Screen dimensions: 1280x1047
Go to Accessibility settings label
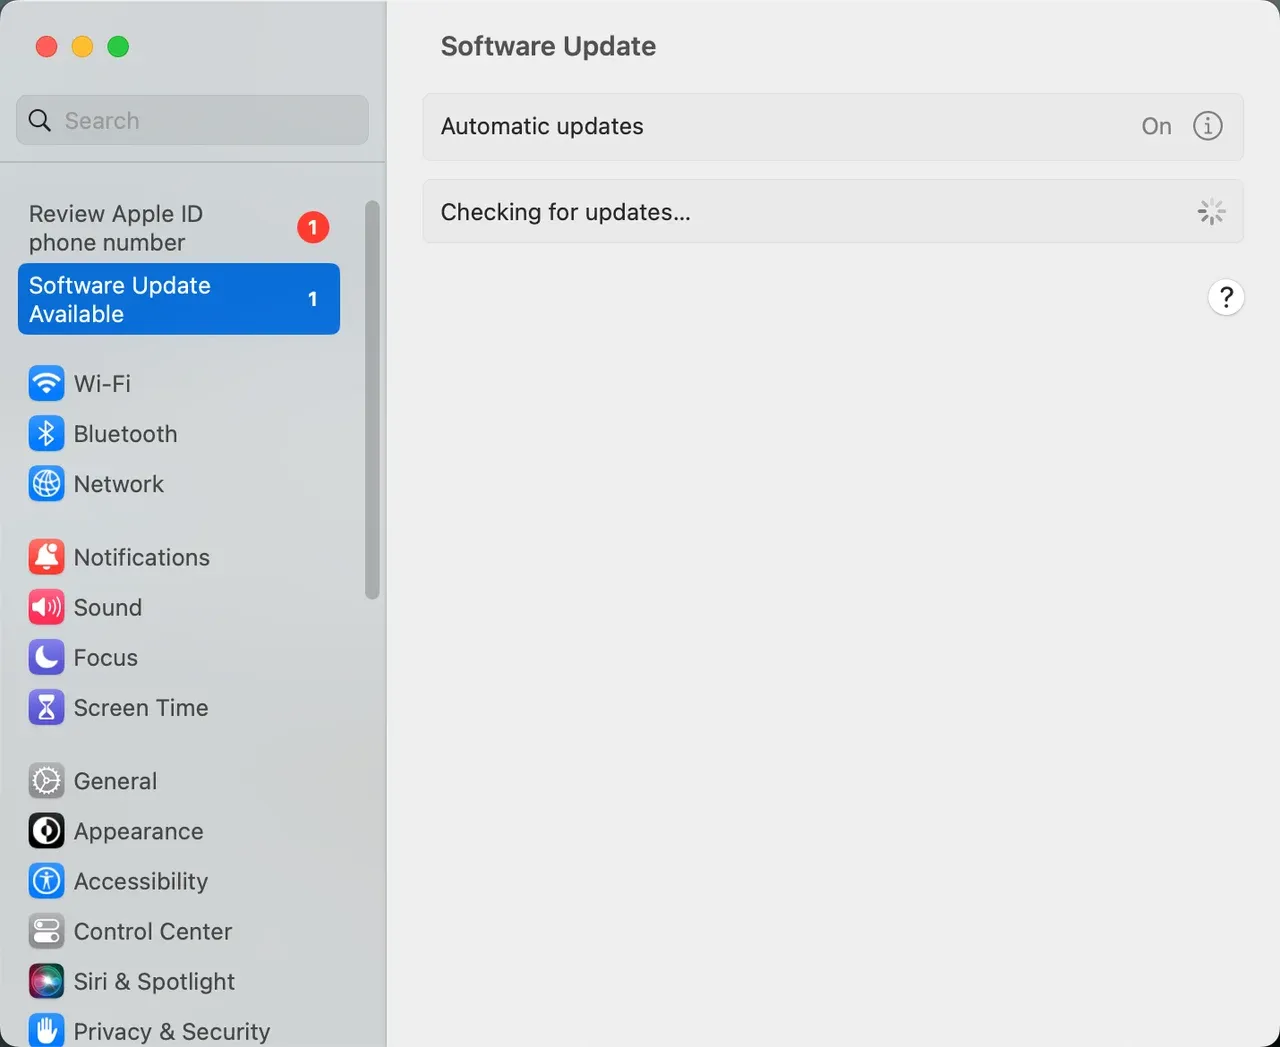[141, 881]
